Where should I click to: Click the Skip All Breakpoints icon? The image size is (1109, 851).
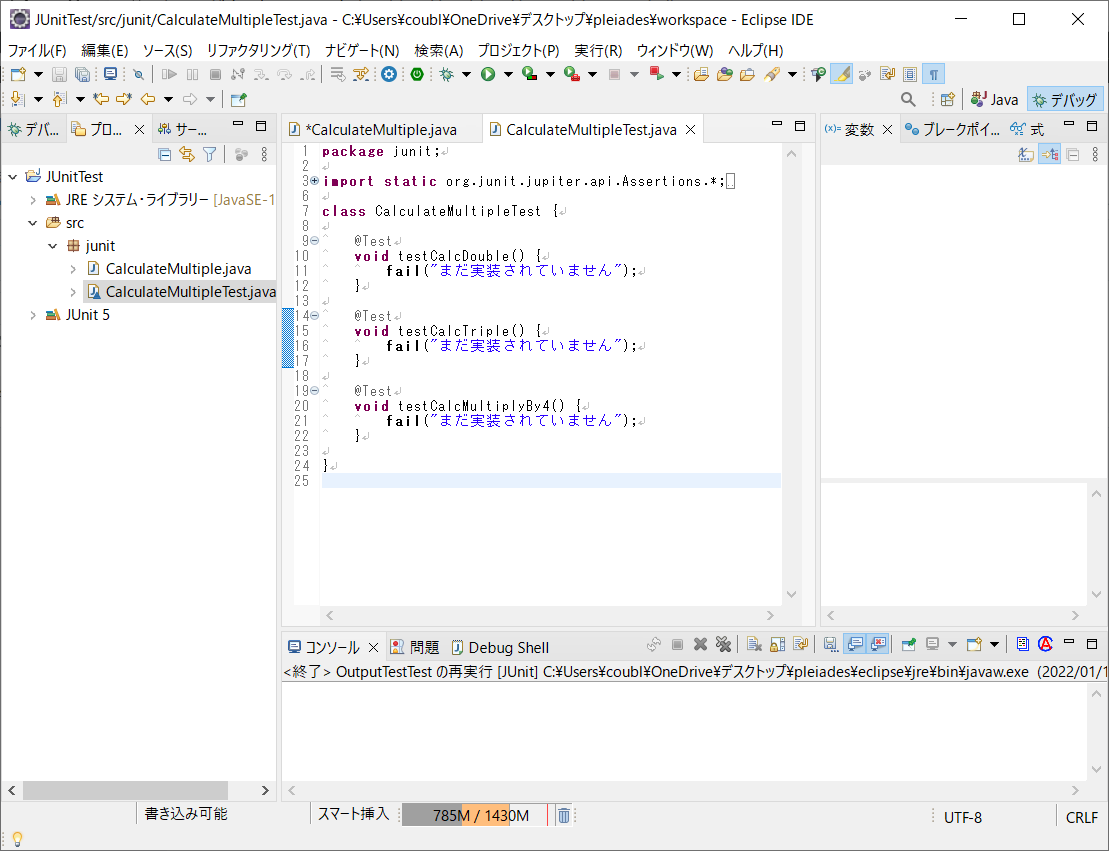[x=139, y=74]
